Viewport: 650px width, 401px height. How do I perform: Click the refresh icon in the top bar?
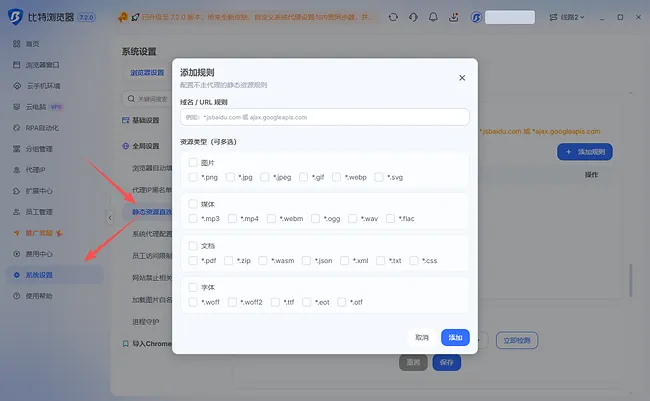[393, 17]
